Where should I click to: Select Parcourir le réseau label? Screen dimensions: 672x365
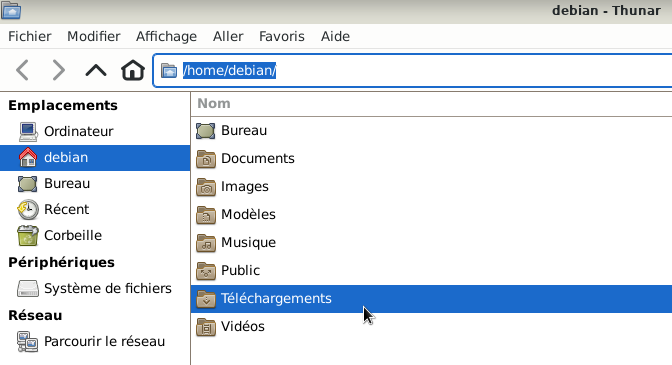click(105, 342)
